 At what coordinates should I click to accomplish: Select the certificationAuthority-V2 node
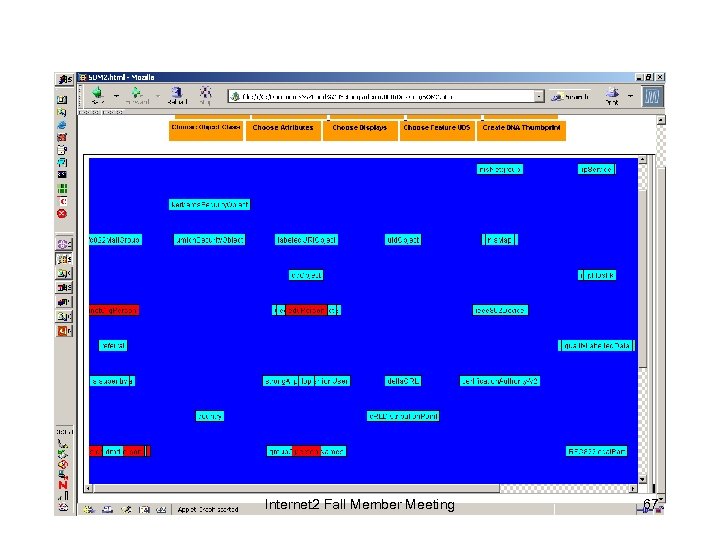point(500,381)
